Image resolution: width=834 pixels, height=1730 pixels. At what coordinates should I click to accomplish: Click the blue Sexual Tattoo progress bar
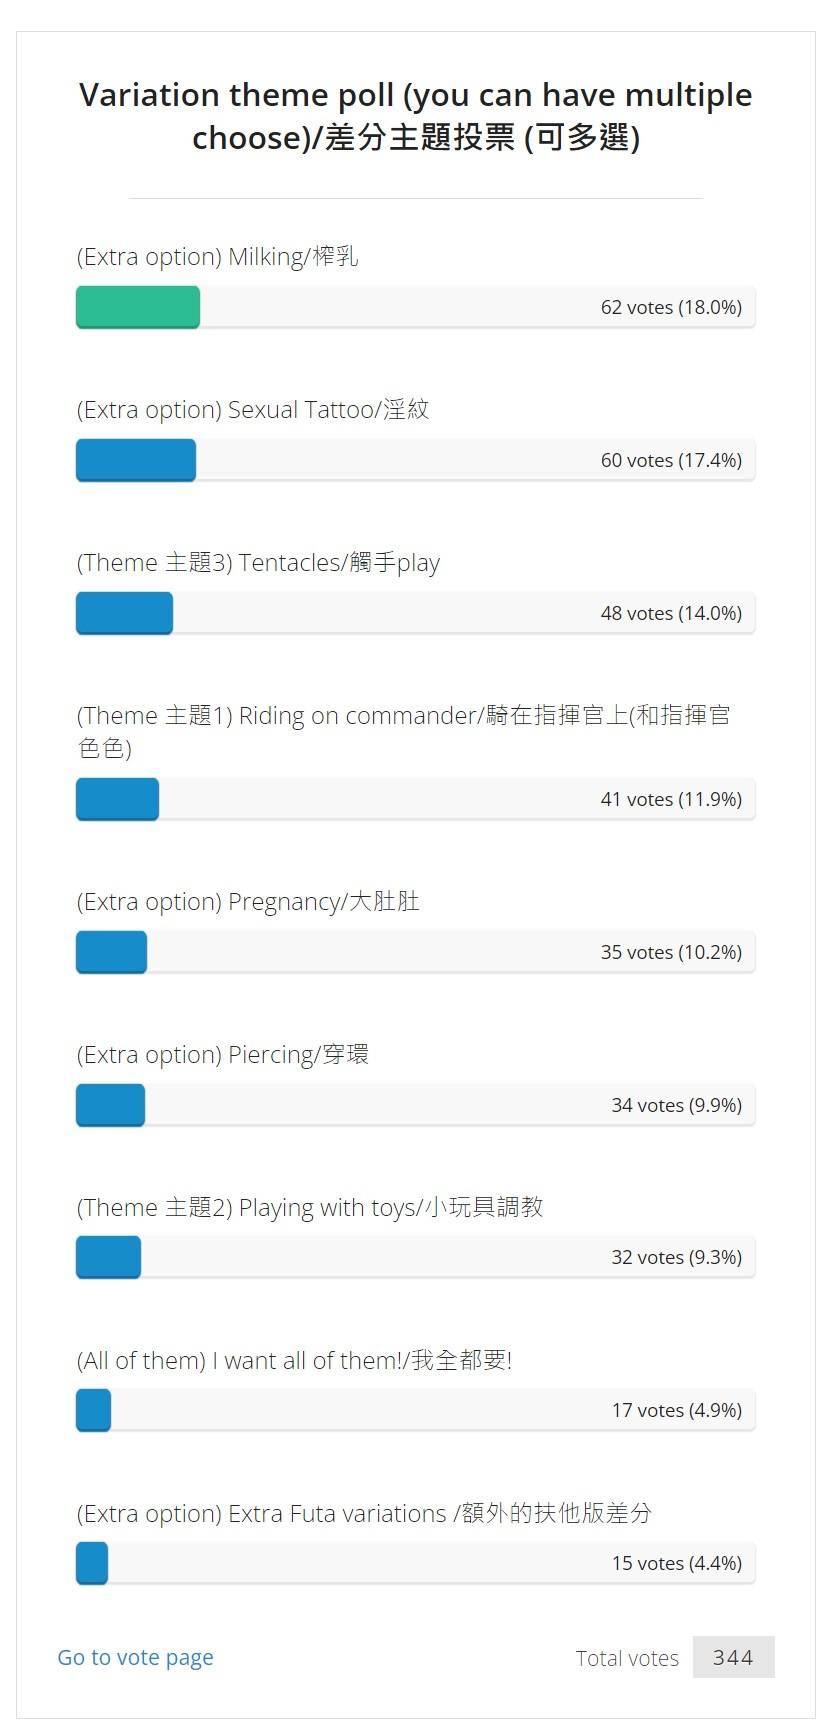pos(136,460)
